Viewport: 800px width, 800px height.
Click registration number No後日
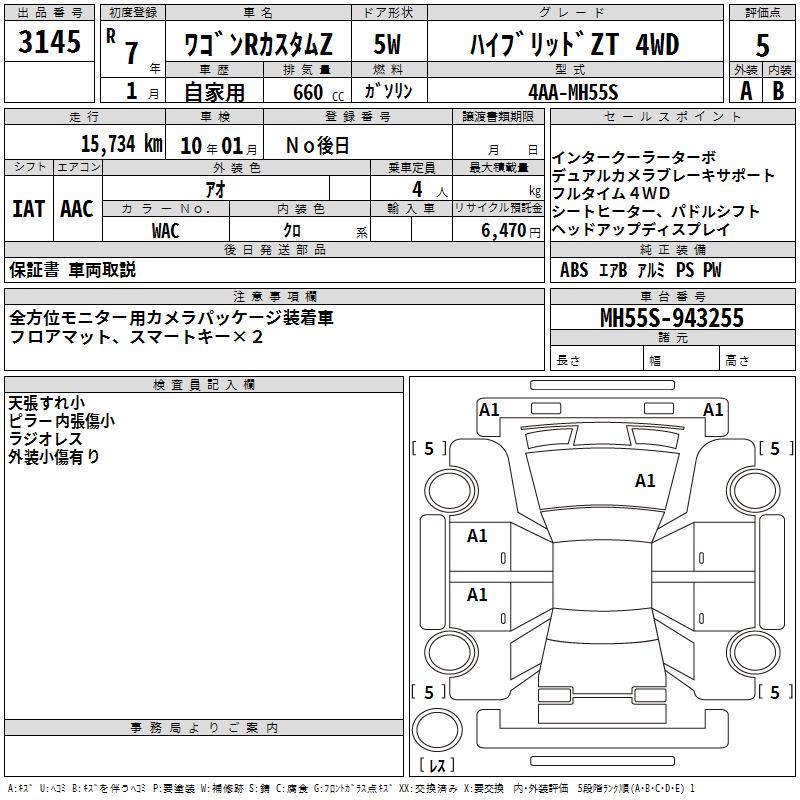click(317, 146)
